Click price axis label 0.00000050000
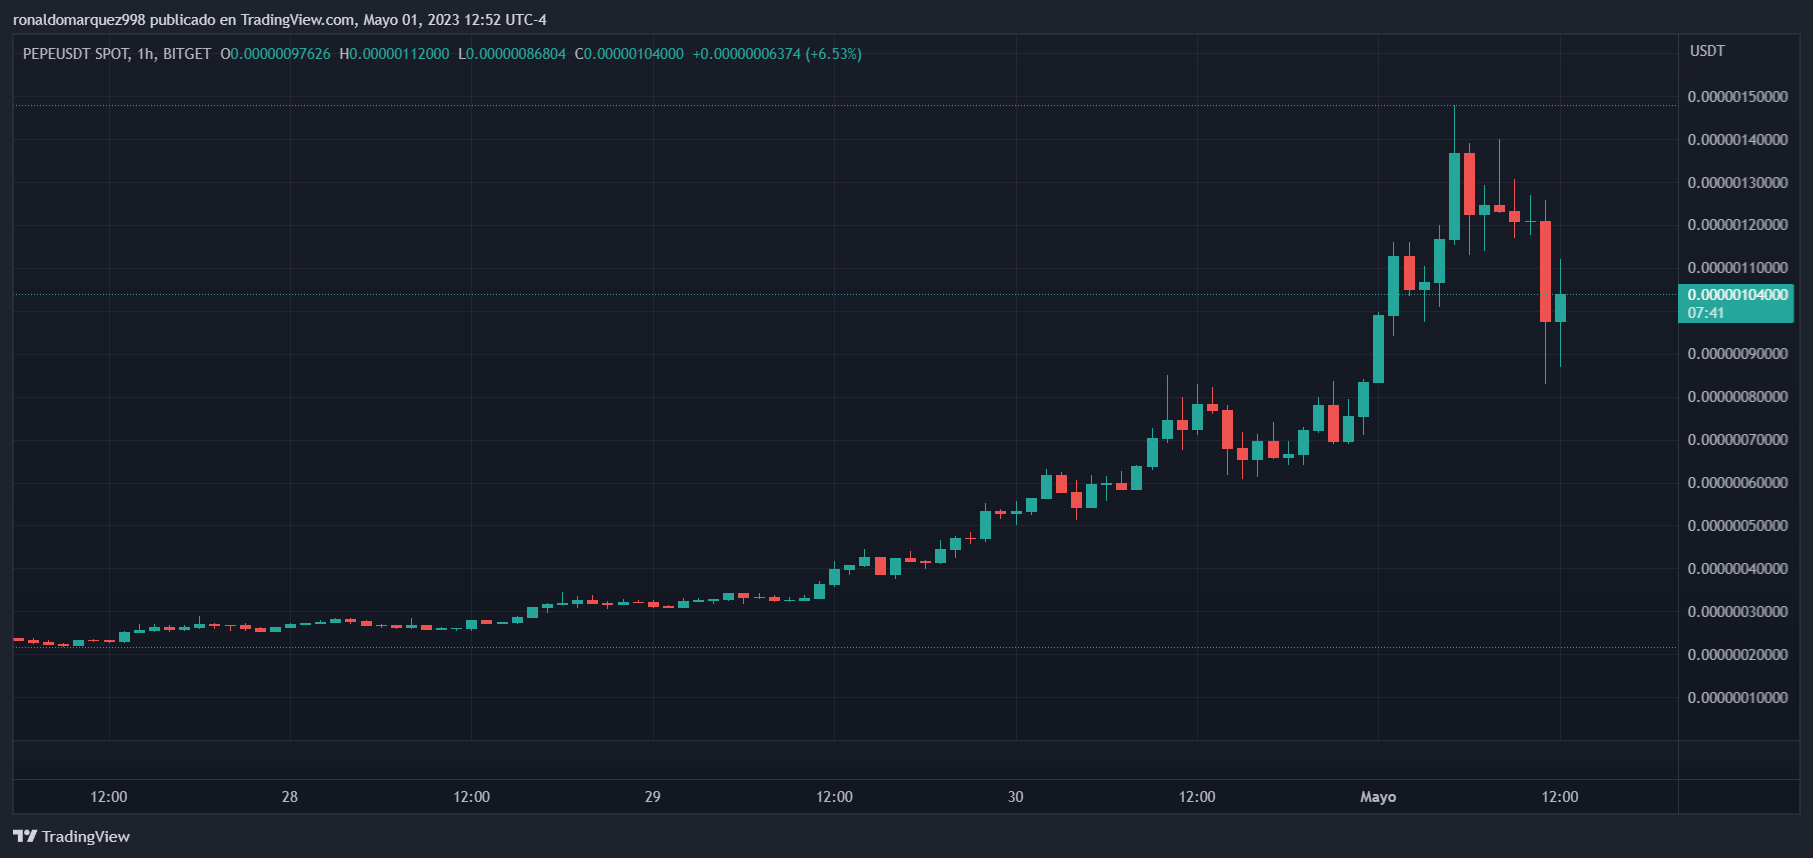This screenshot has width=1813, height=858. (1737, 526)
